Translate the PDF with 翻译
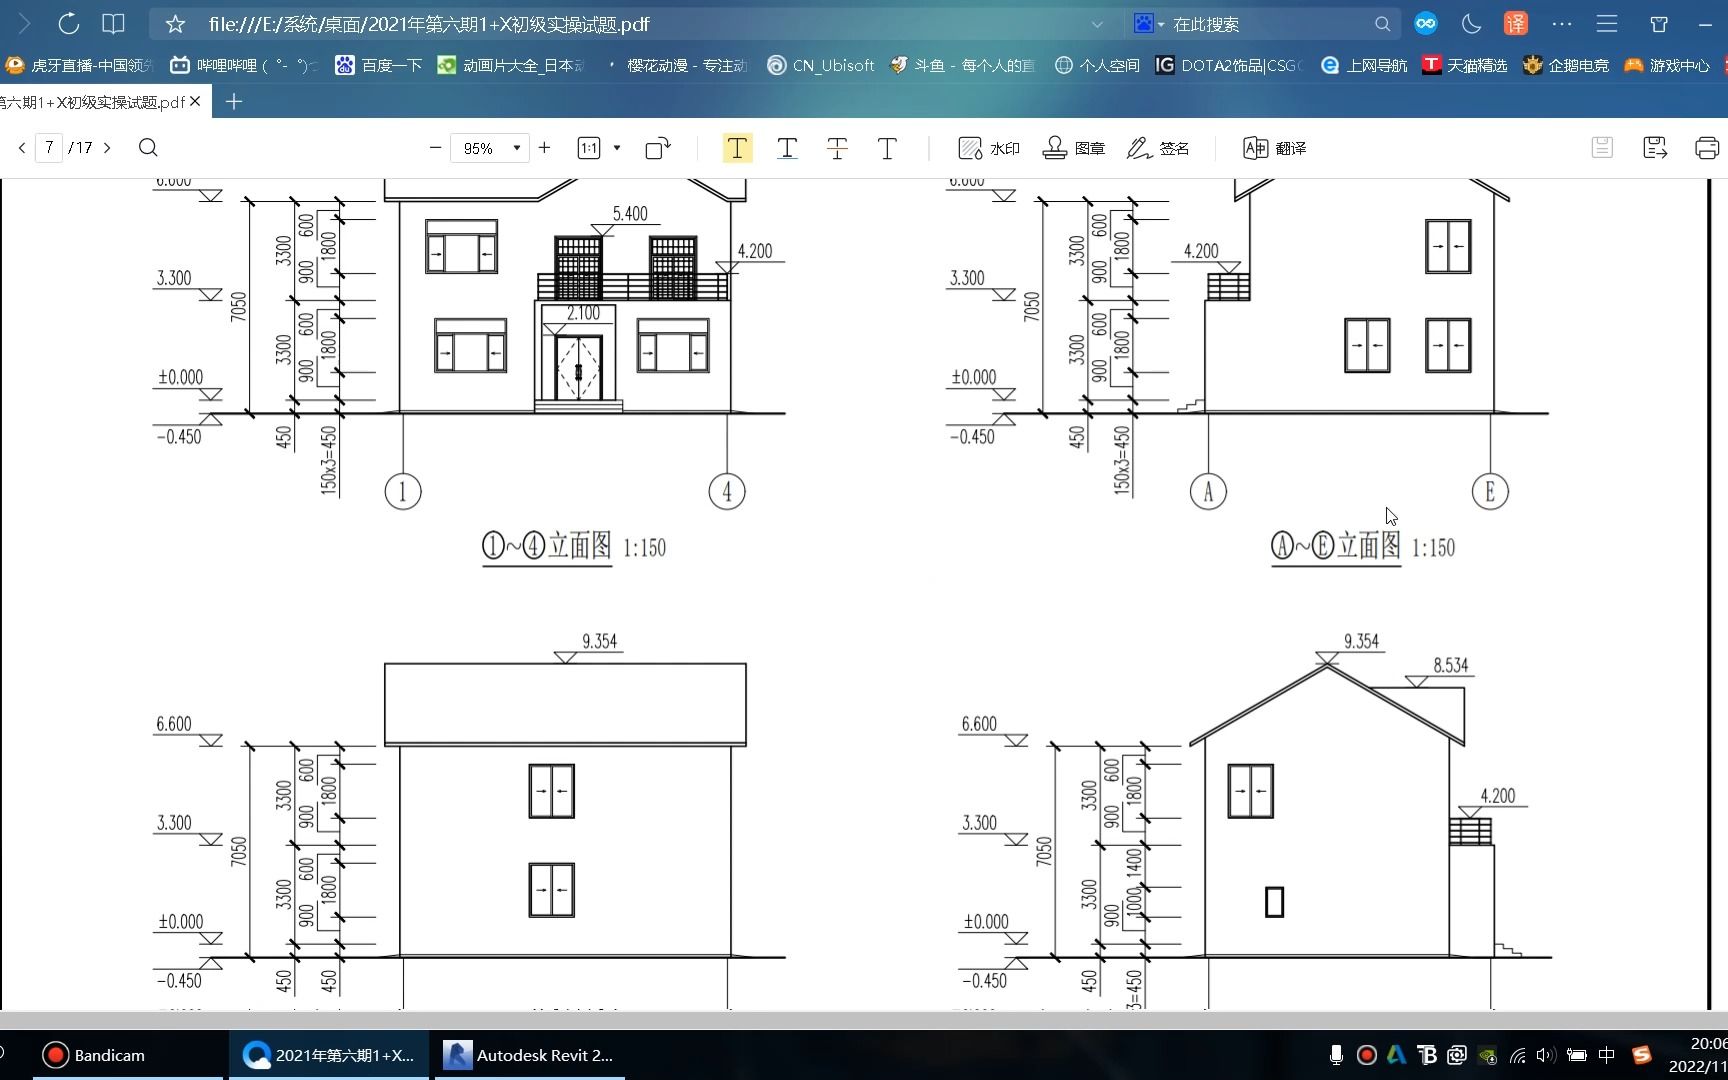This screenshot has width=1728, height=1080. click(x=1273, y=148)
